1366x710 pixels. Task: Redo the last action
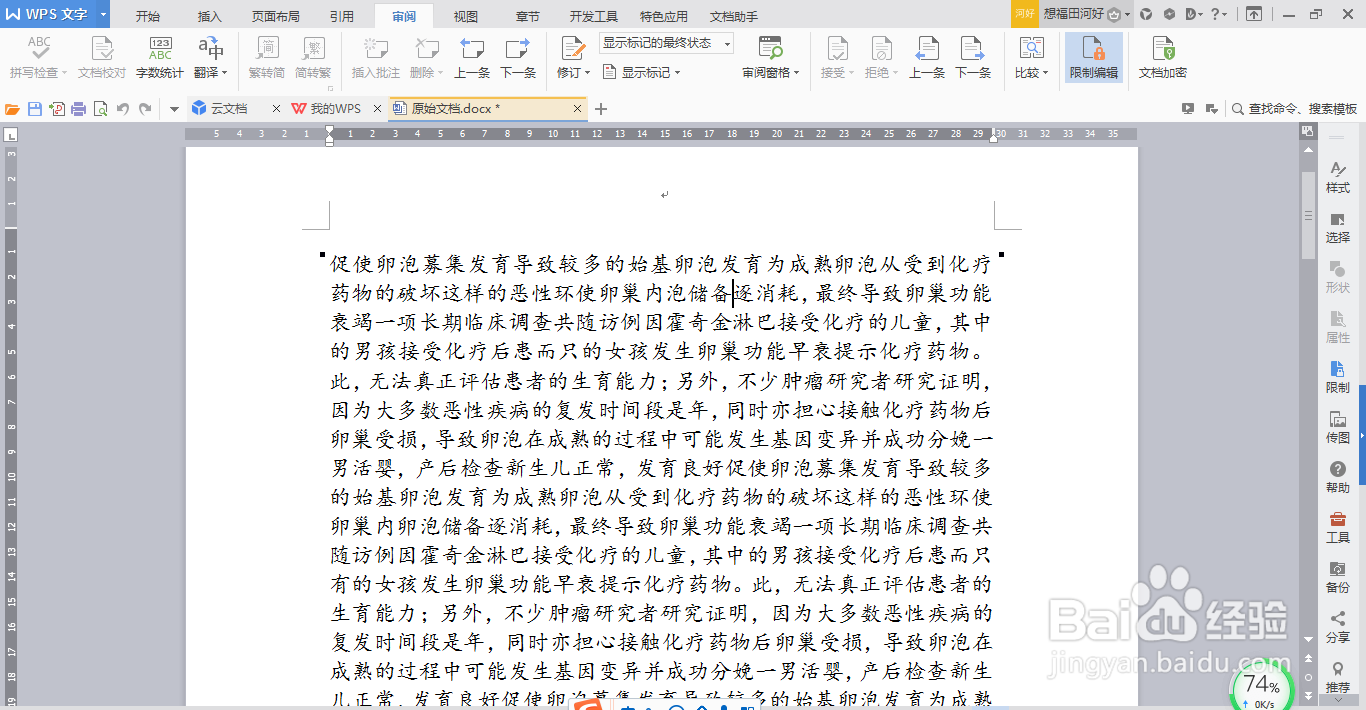[x=145, y=109]
